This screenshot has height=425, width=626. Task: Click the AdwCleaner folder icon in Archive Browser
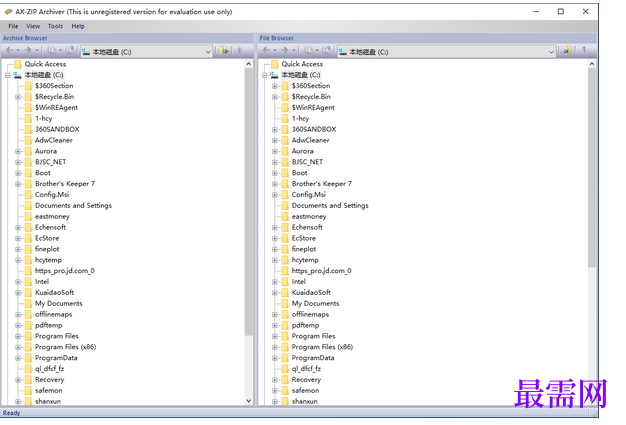click(x=28, y=140)
